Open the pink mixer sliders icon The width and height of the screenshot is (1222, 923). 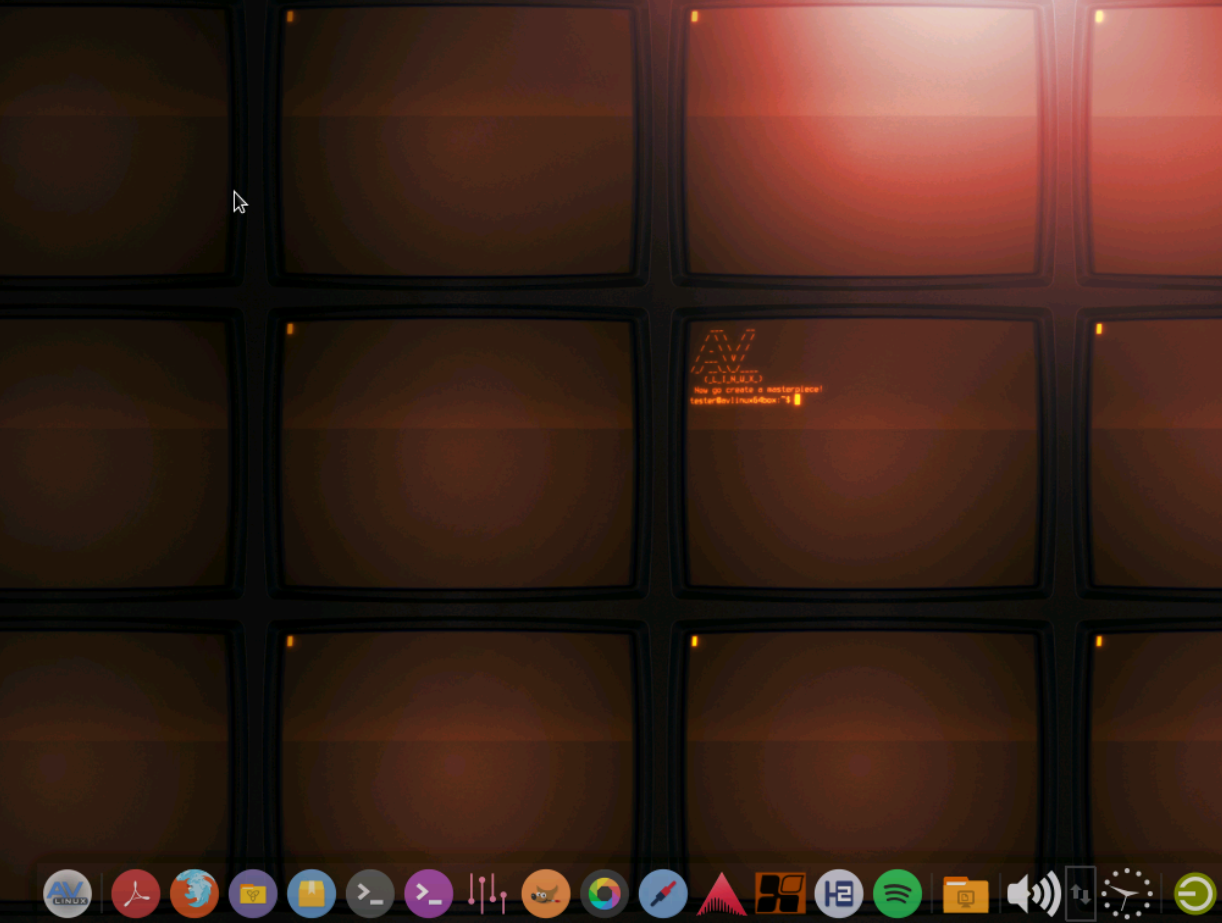tap(487, 893)
